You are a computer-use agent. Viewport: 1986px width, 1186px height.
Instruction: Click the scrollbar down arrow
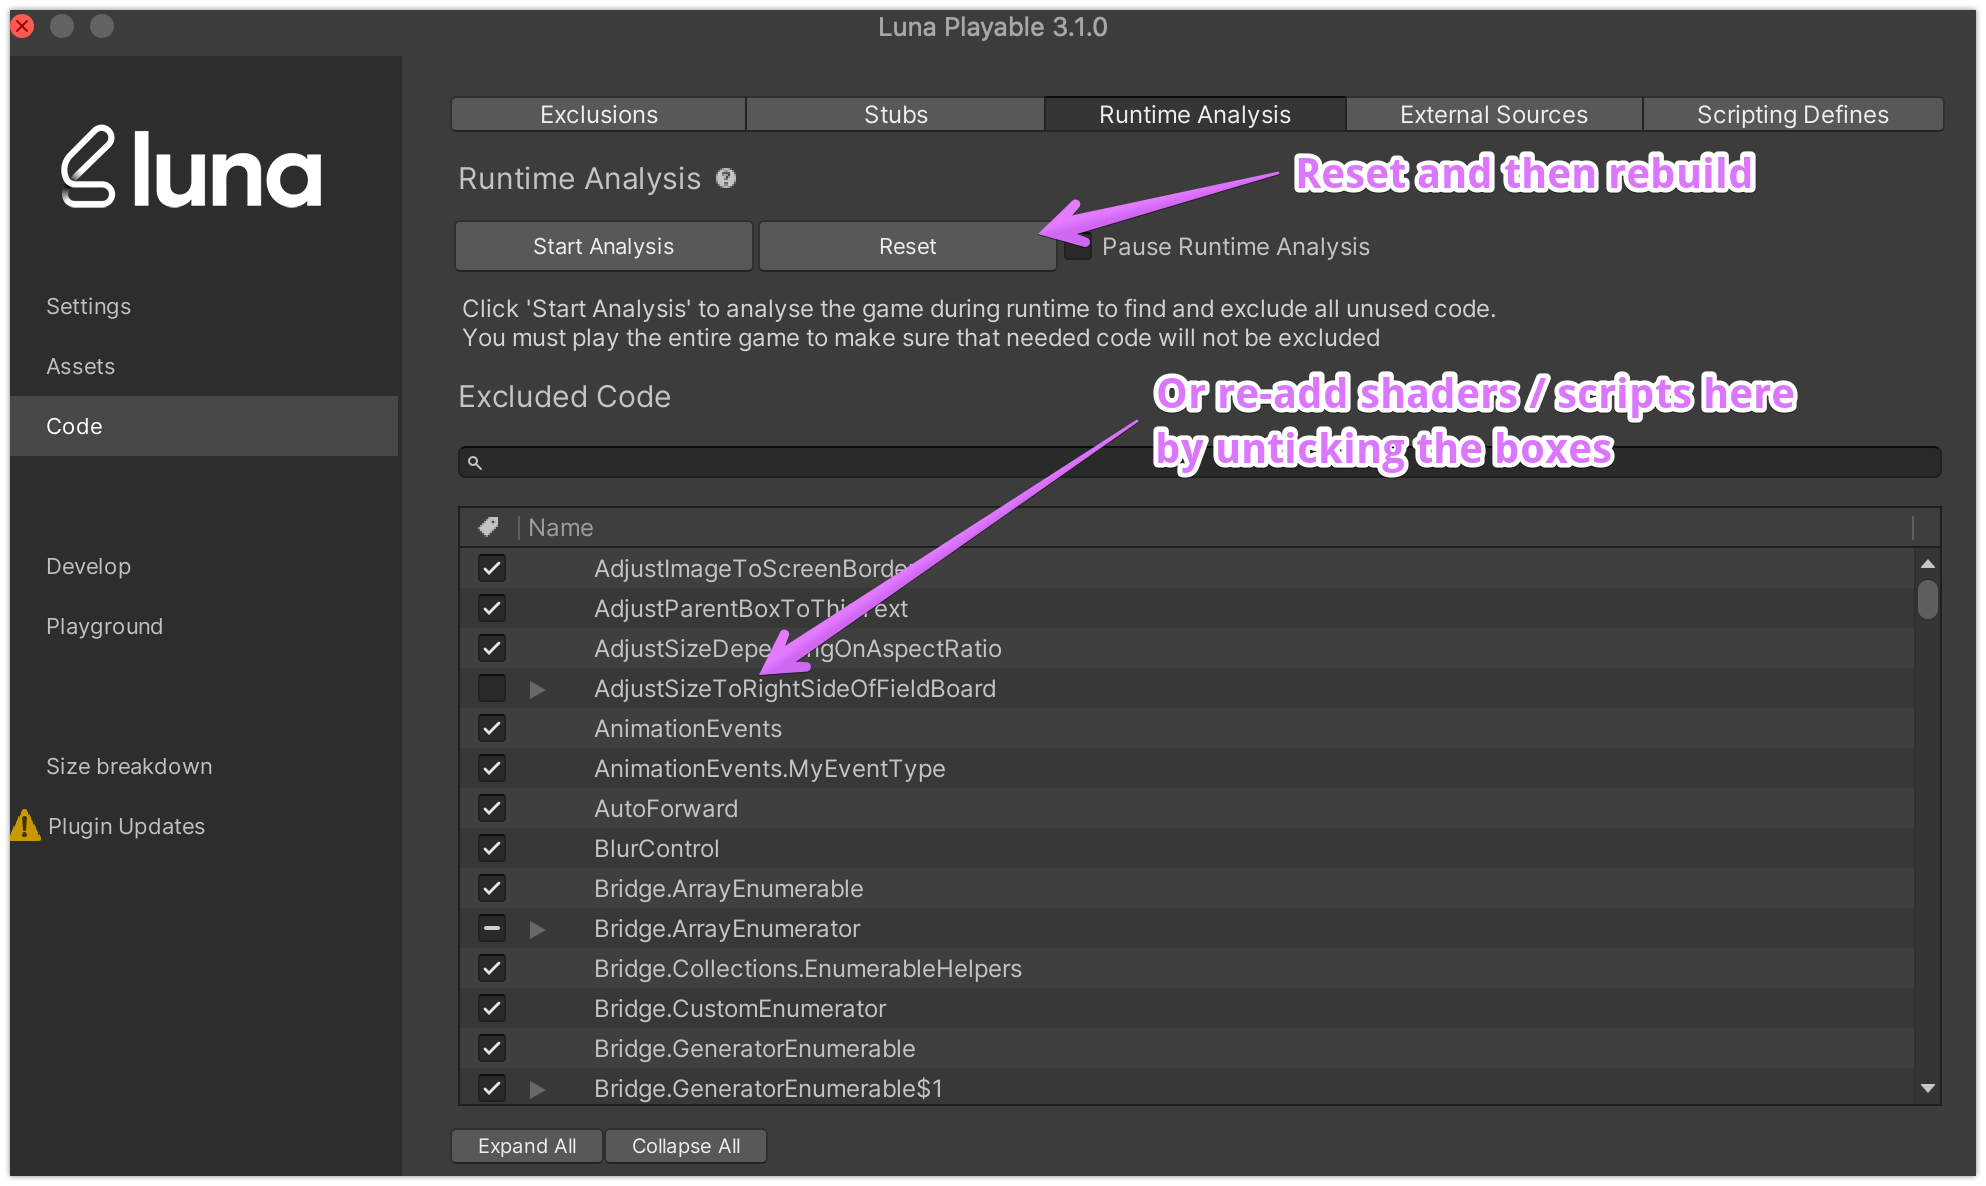[x=1928, y=1088]
